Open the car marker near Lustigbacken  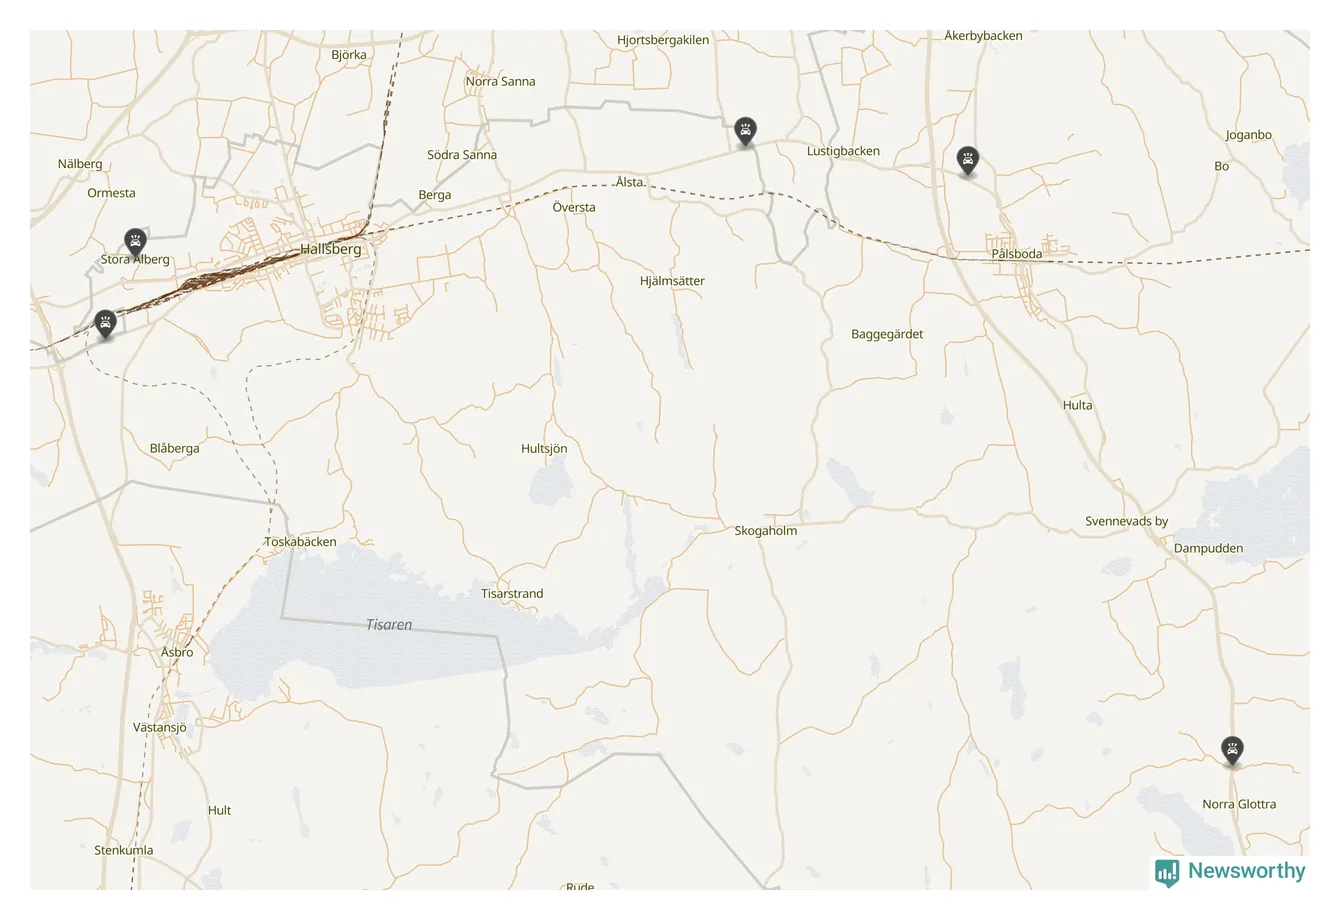(x=745, y=130)
